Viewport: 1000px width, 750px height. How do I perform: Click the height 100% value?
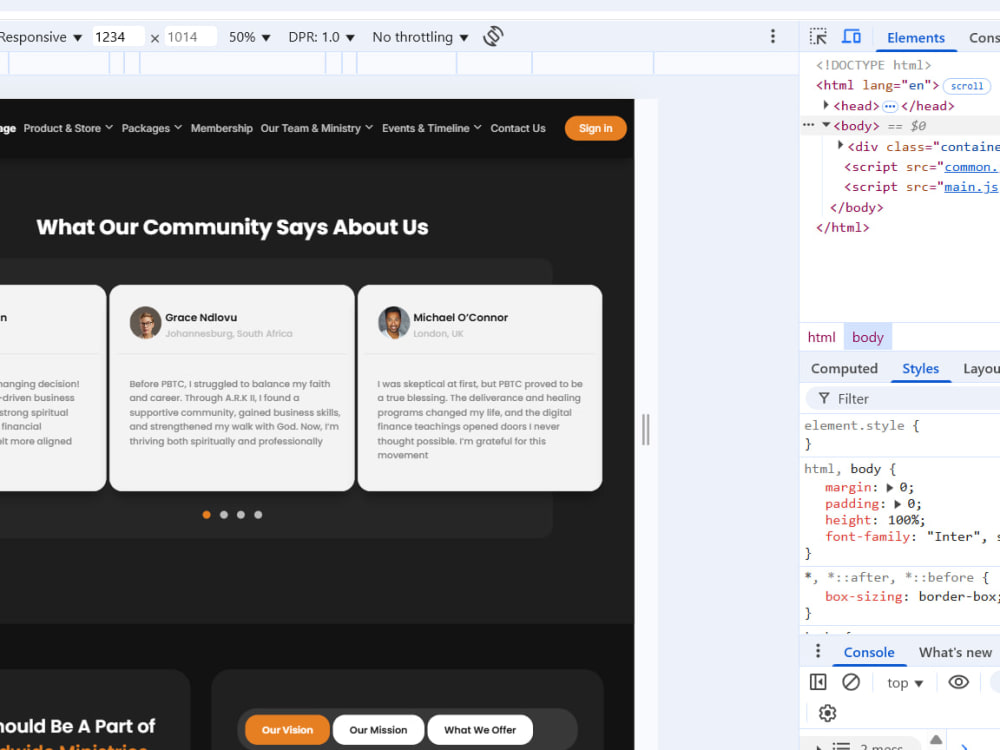pyautogui.click(x=904, y=520)
